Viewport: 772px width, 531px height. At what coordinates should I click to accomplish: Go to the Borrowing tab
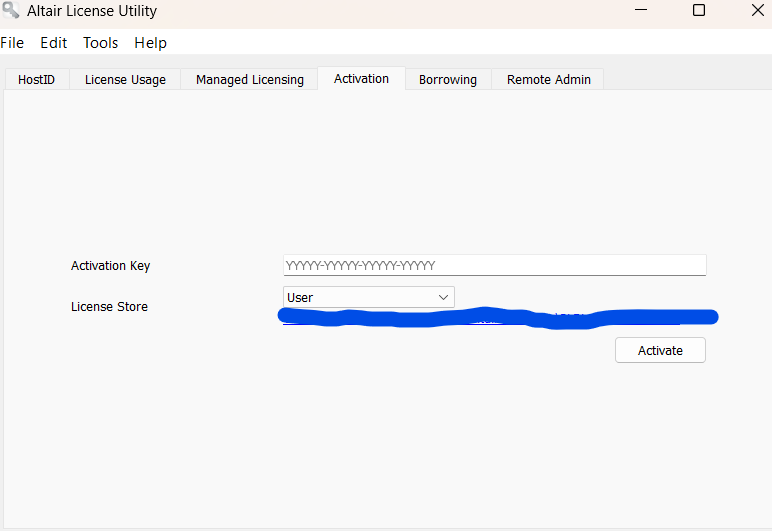[448, 79]
